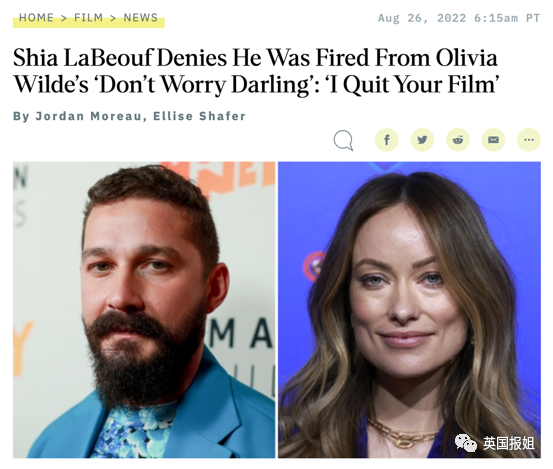Screen dimensions: 553x469
Task: Open the NEWS breadcrumb section
Action: 140,18
